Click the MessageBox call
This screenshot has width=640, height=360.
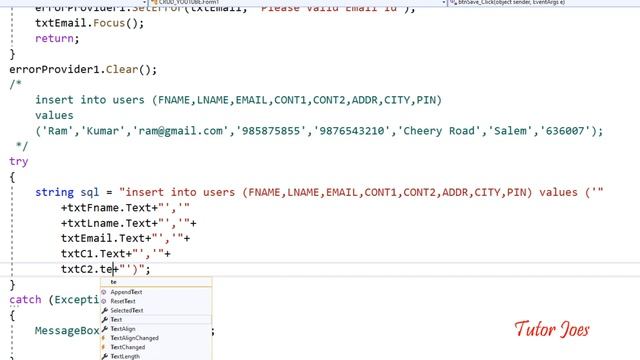[x=67, y=331]
